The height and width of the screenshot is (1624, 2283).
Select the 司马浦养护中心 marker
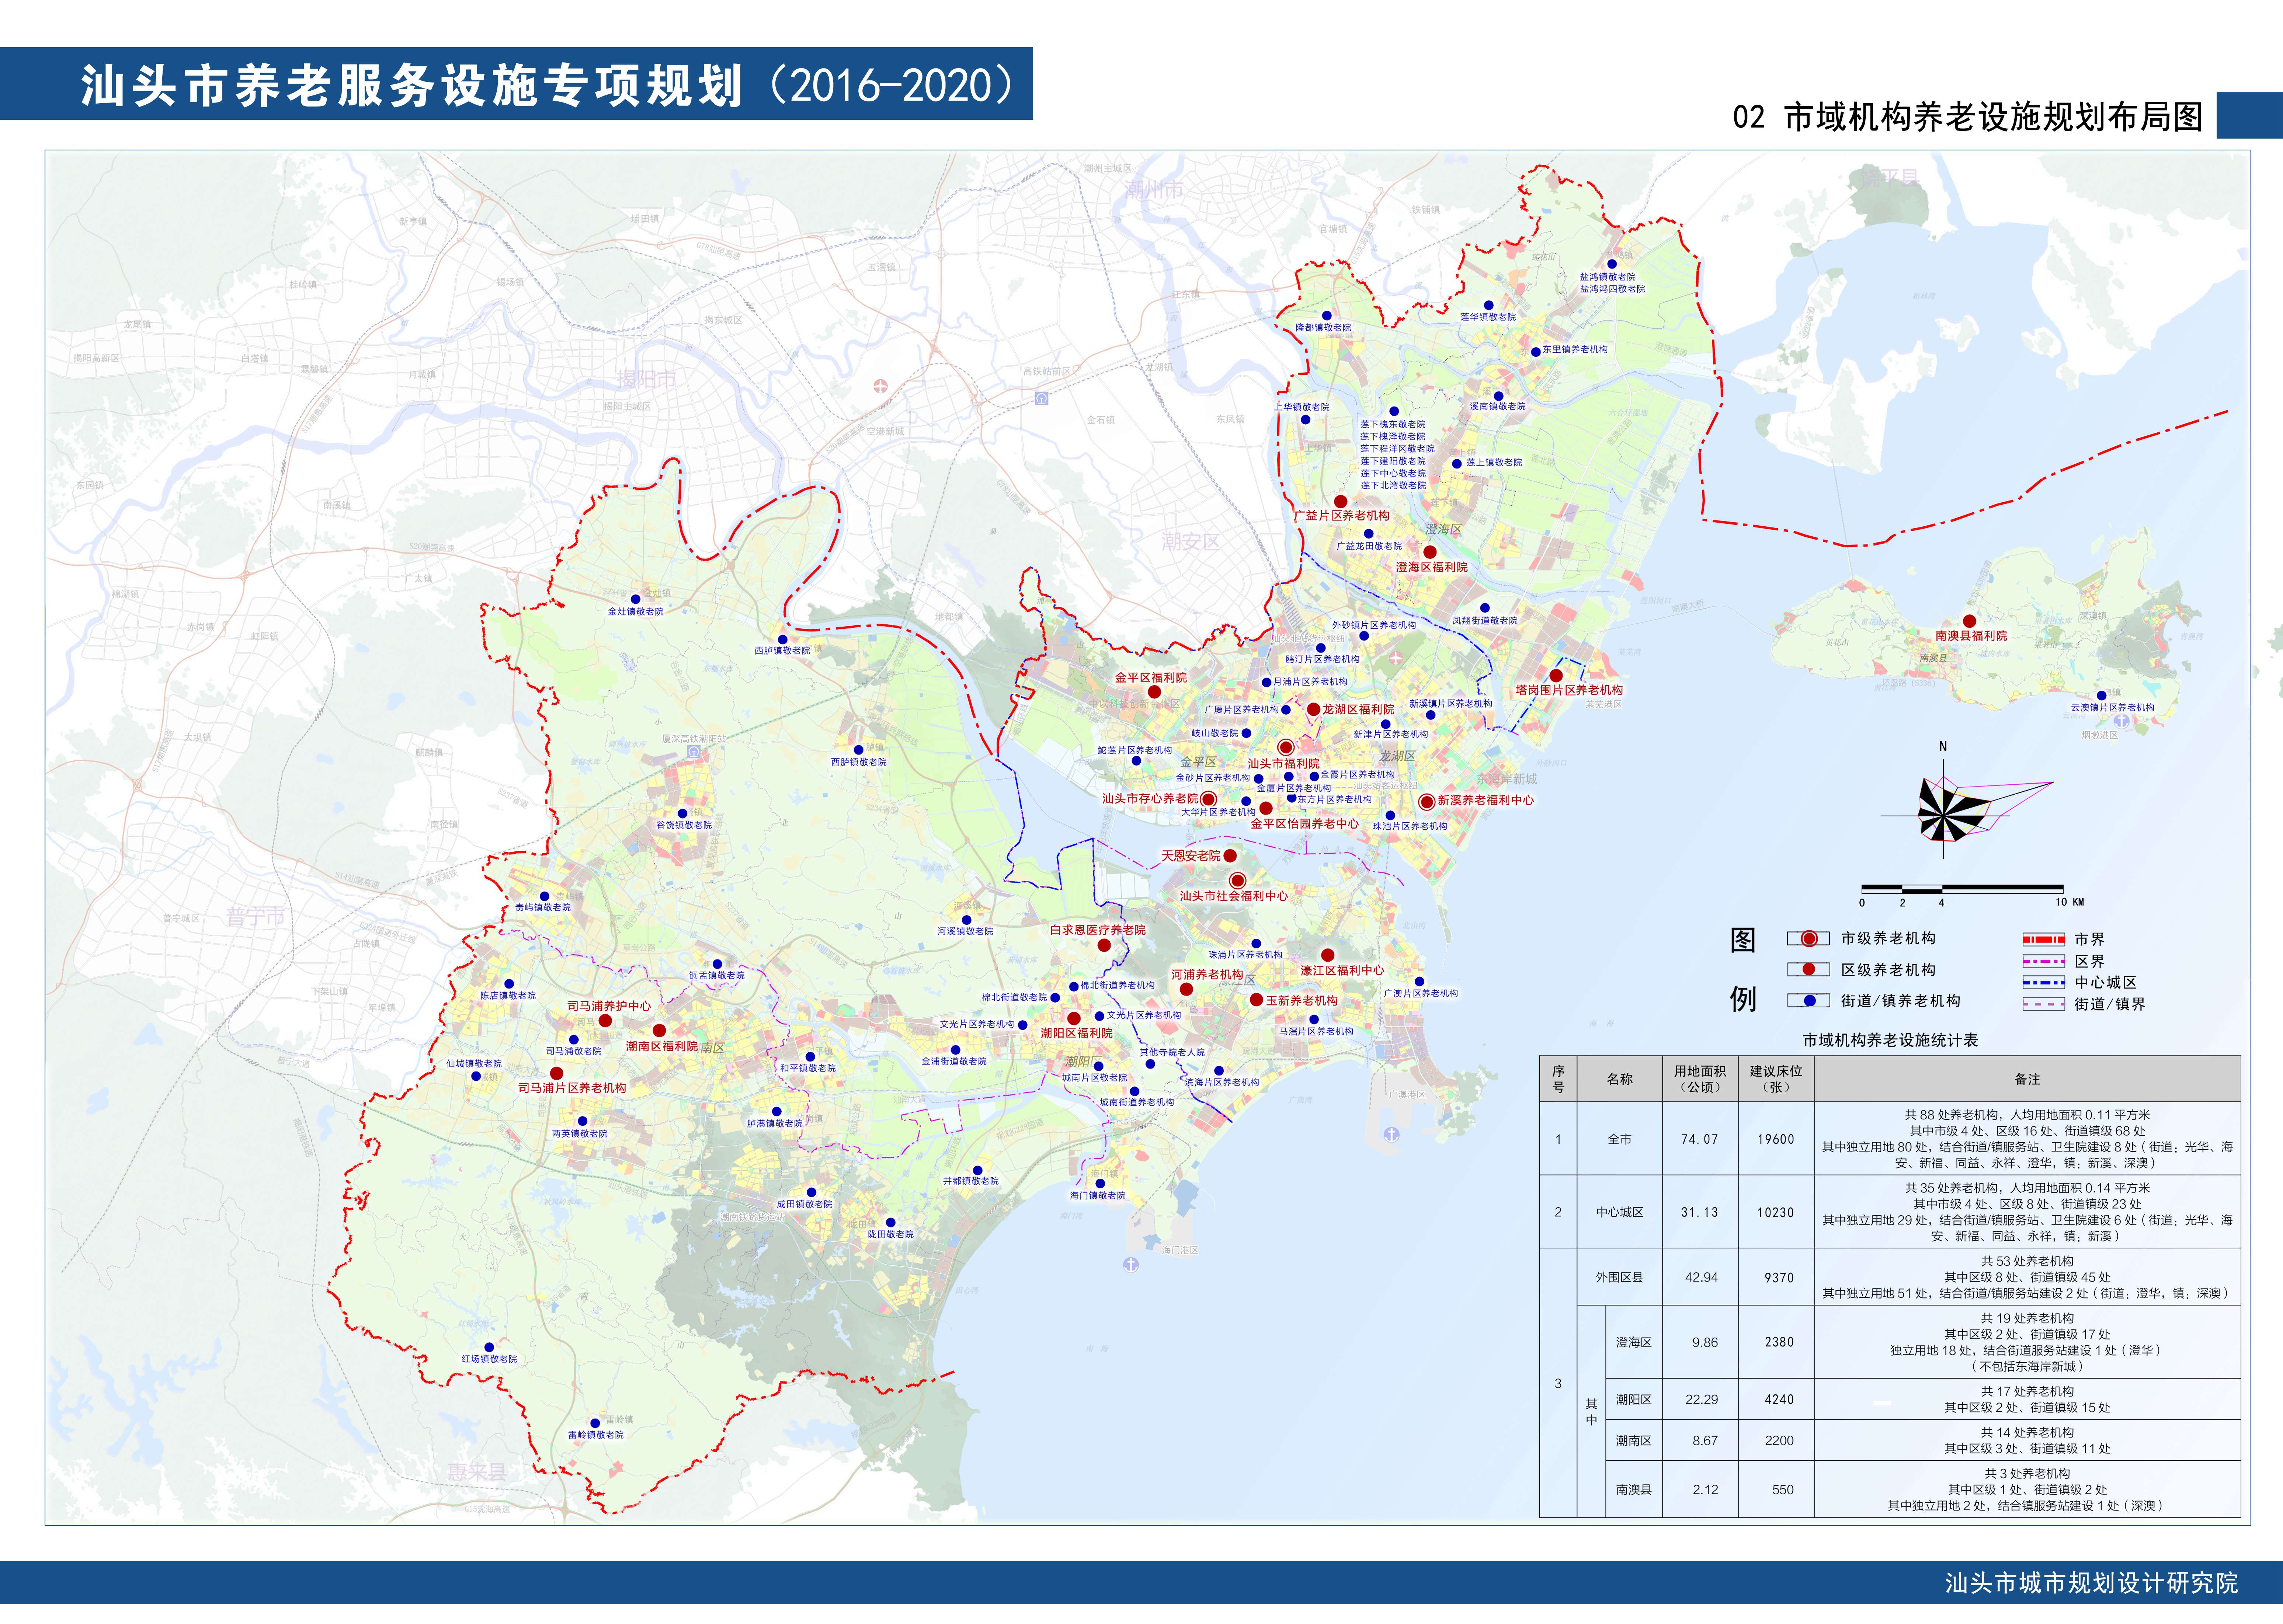pos(605,1021)
